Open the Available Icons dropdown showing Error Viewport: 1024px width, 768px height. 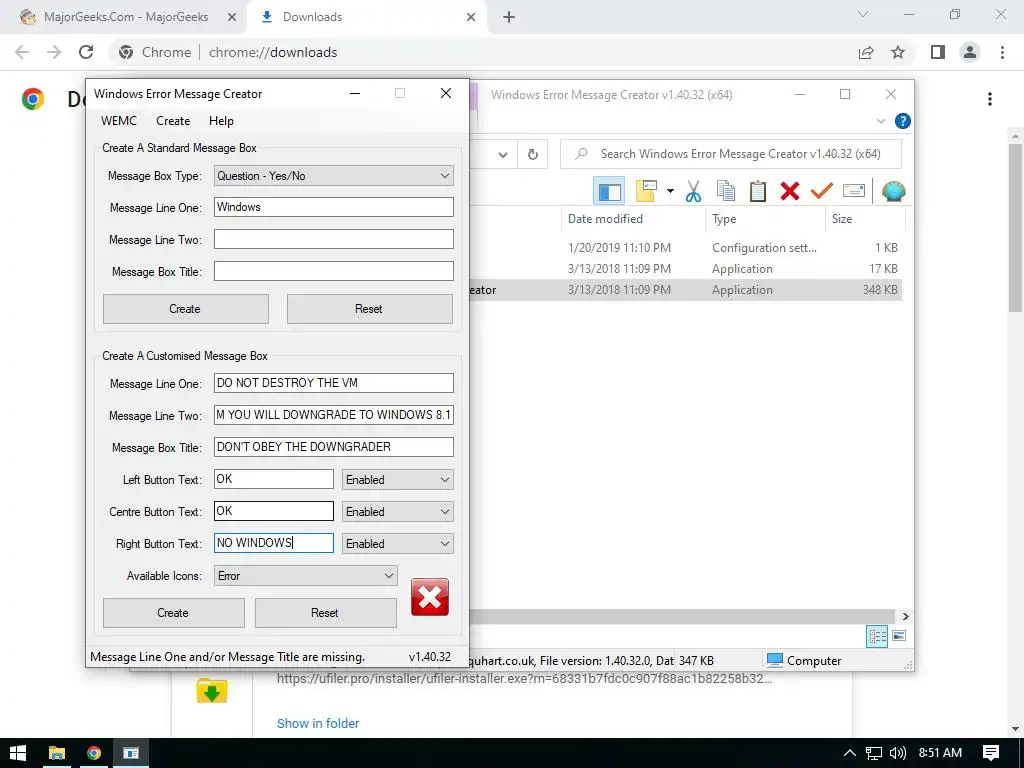pyautogui.click(x=306, y=575)
